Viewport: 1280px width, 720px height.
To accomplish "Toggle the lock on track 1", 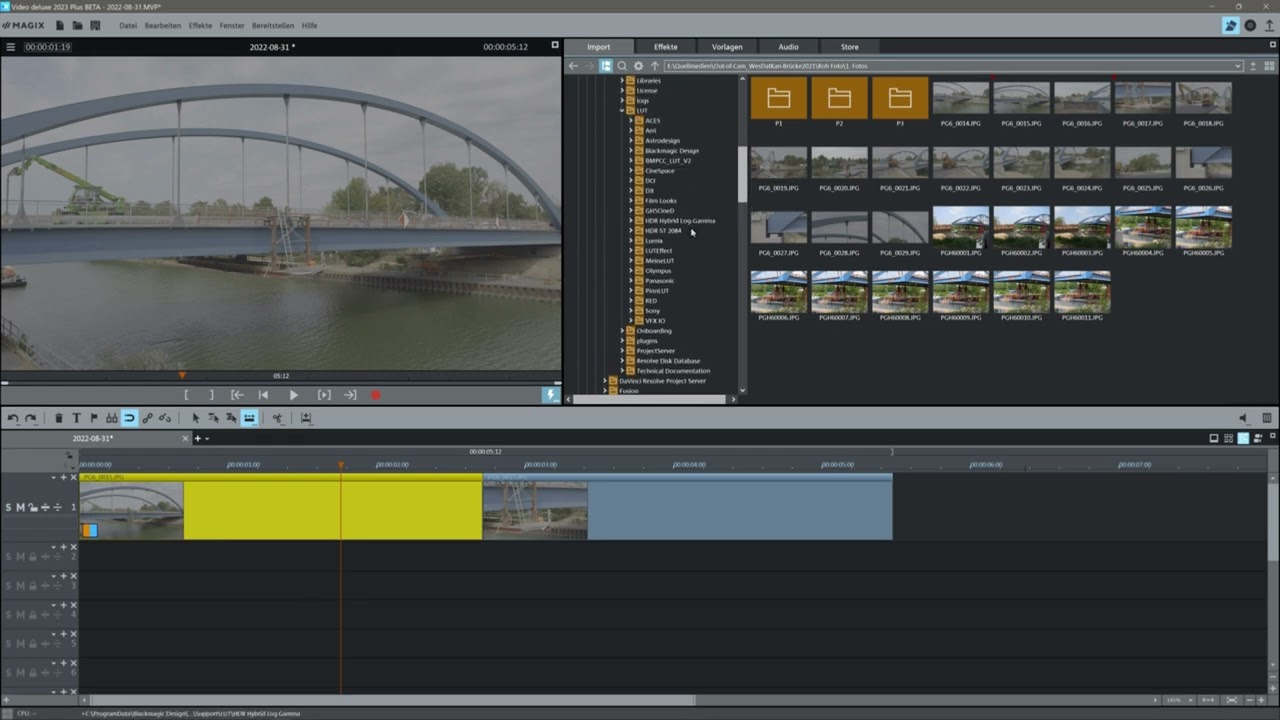I will [x=32, y=508].
